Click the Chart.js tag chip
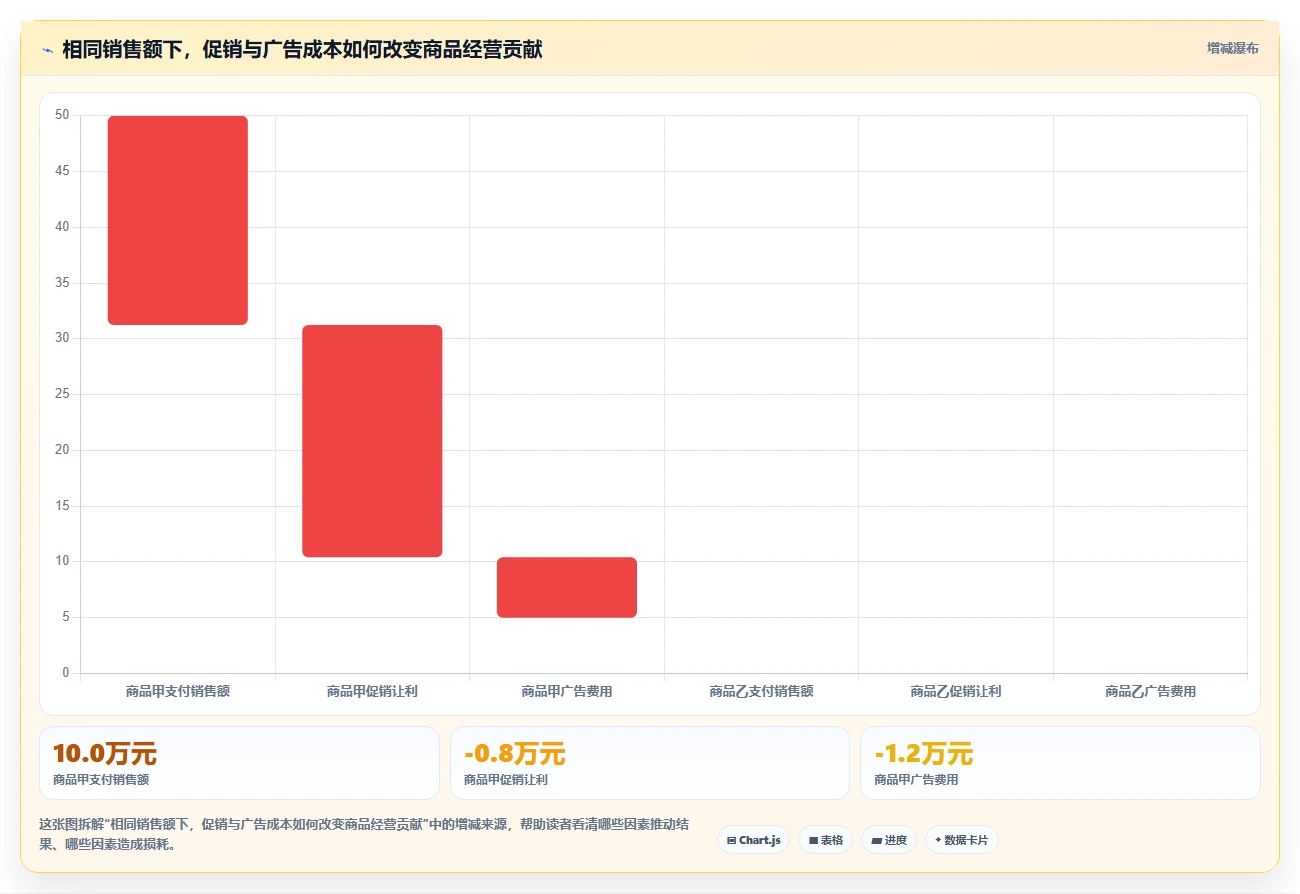 pos(753,840)
